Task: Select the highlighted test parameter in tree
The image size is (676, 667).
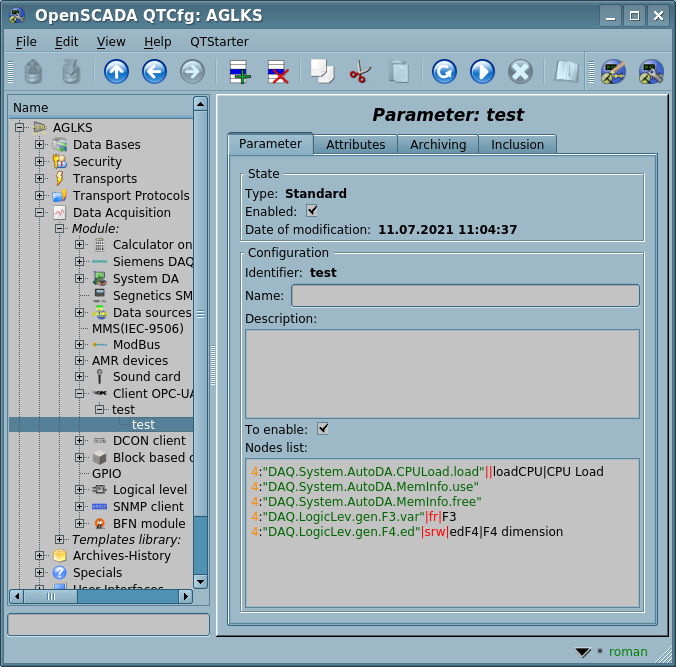Action: click(x=143, y=424)
